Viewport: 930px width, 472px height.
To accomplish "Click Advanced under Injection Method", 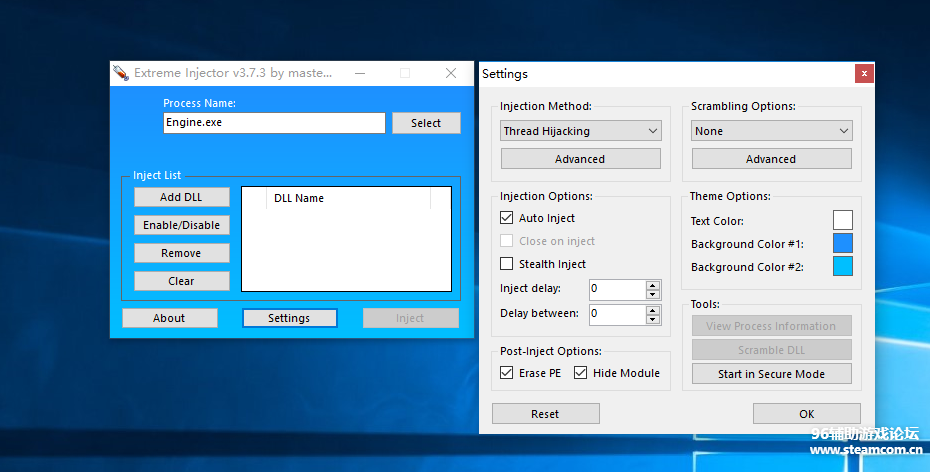I will [x=581, y=159].
